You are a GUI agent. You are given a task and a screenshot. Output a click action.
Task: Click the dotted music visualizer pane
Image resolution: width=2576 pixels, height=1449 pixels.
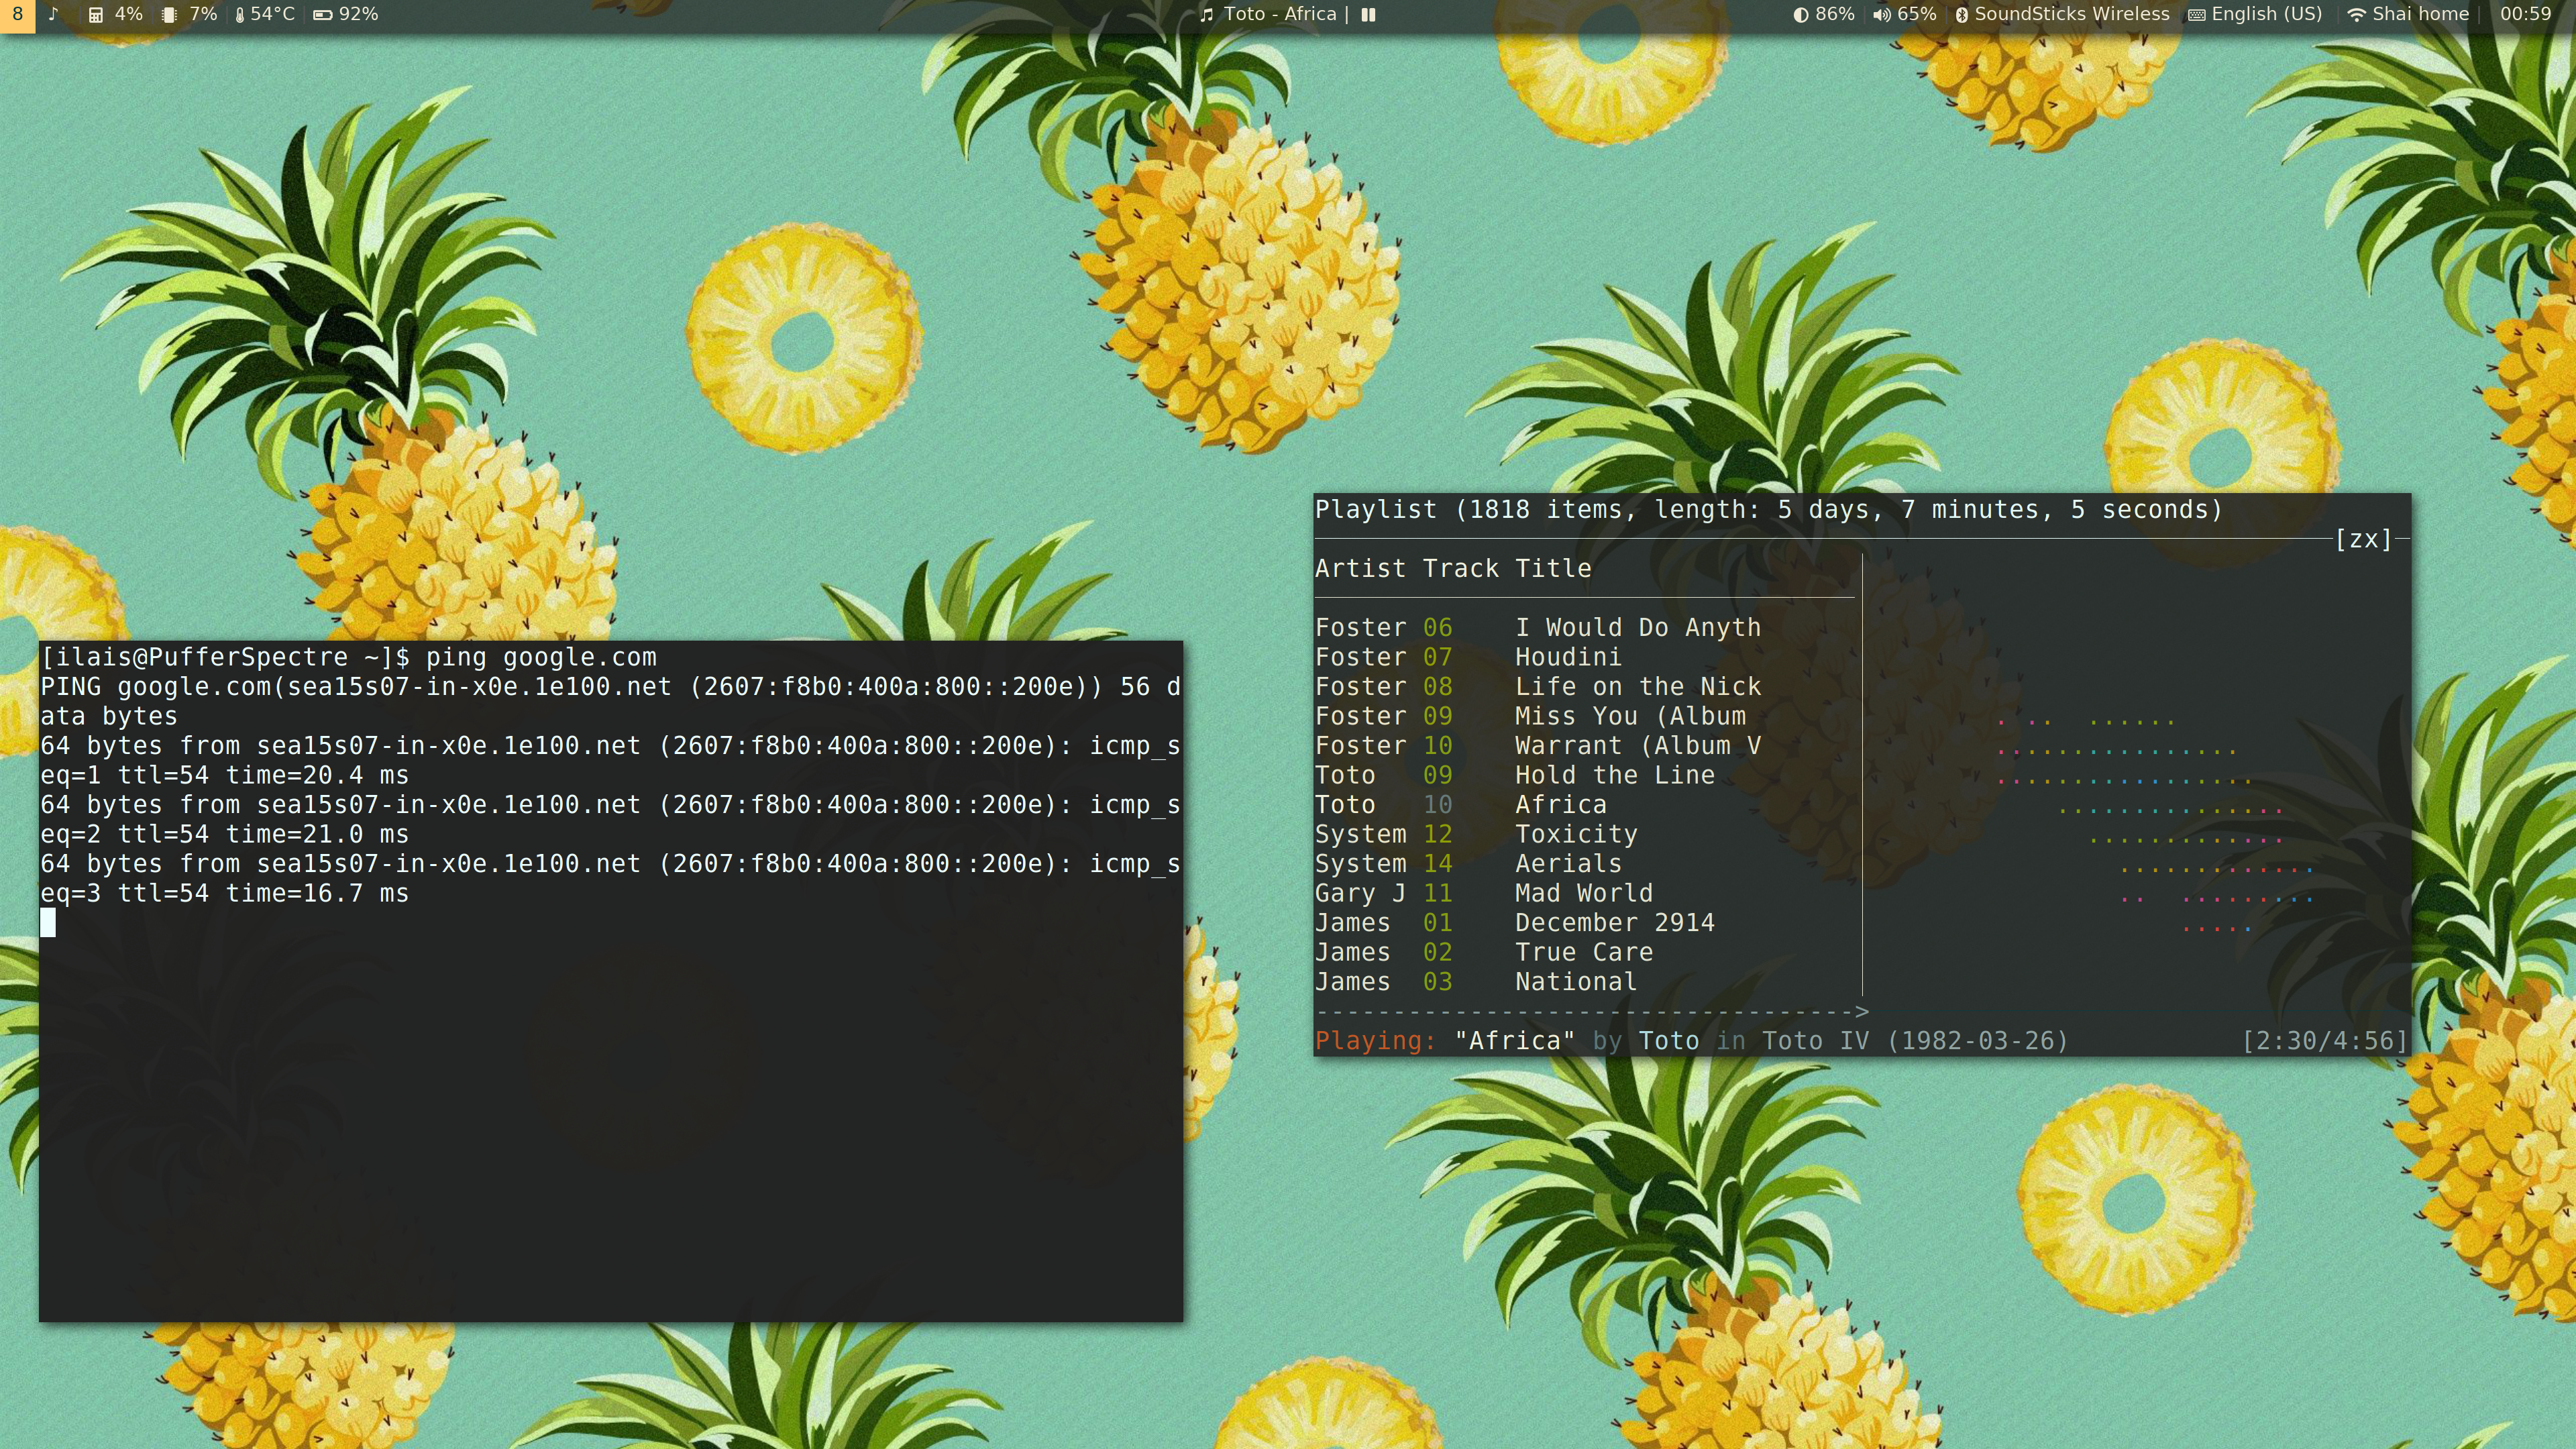pos(2138,775)
